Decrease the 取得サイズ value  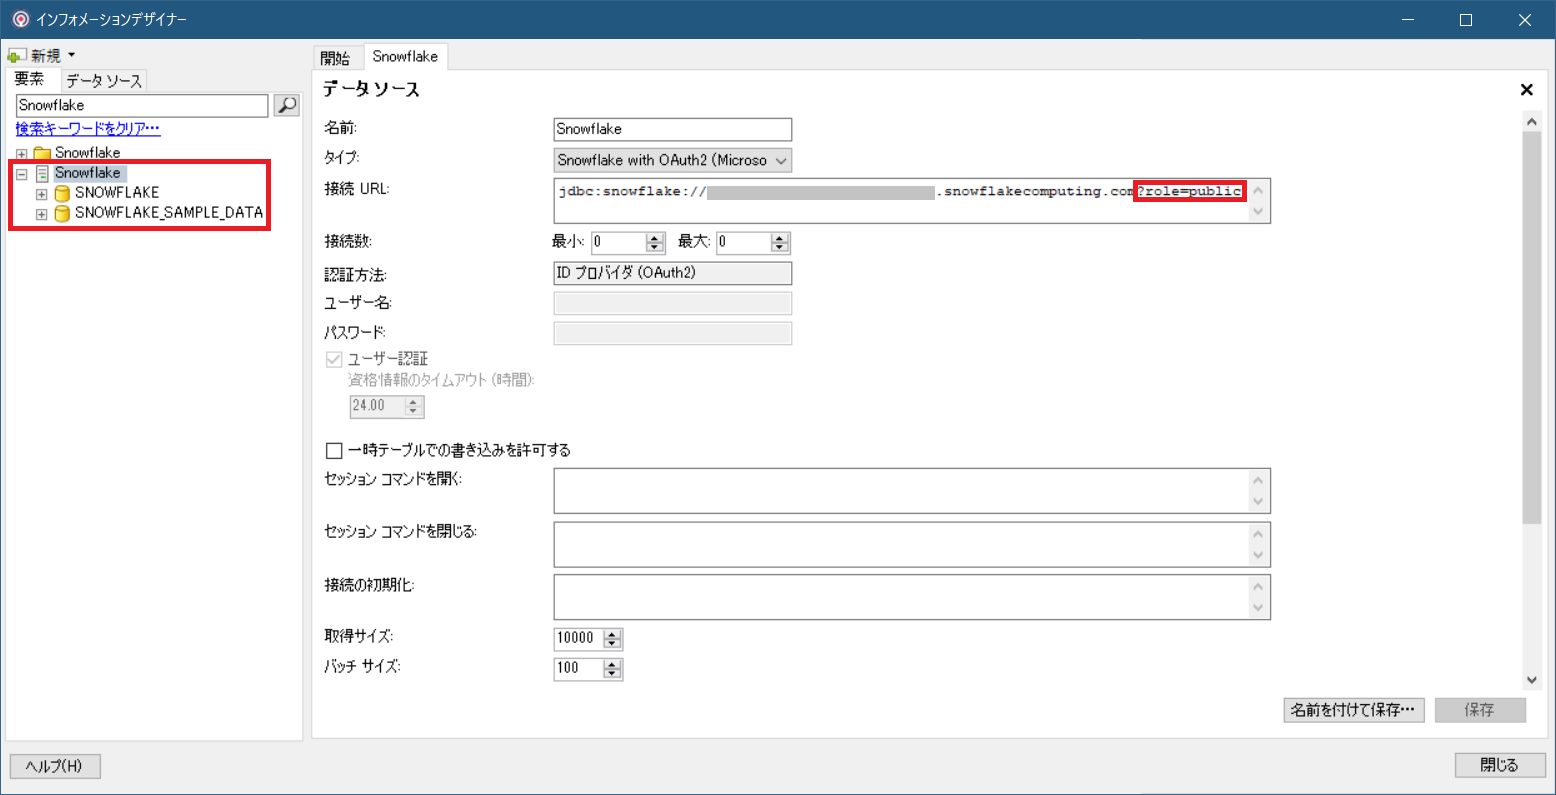(613, 644)
